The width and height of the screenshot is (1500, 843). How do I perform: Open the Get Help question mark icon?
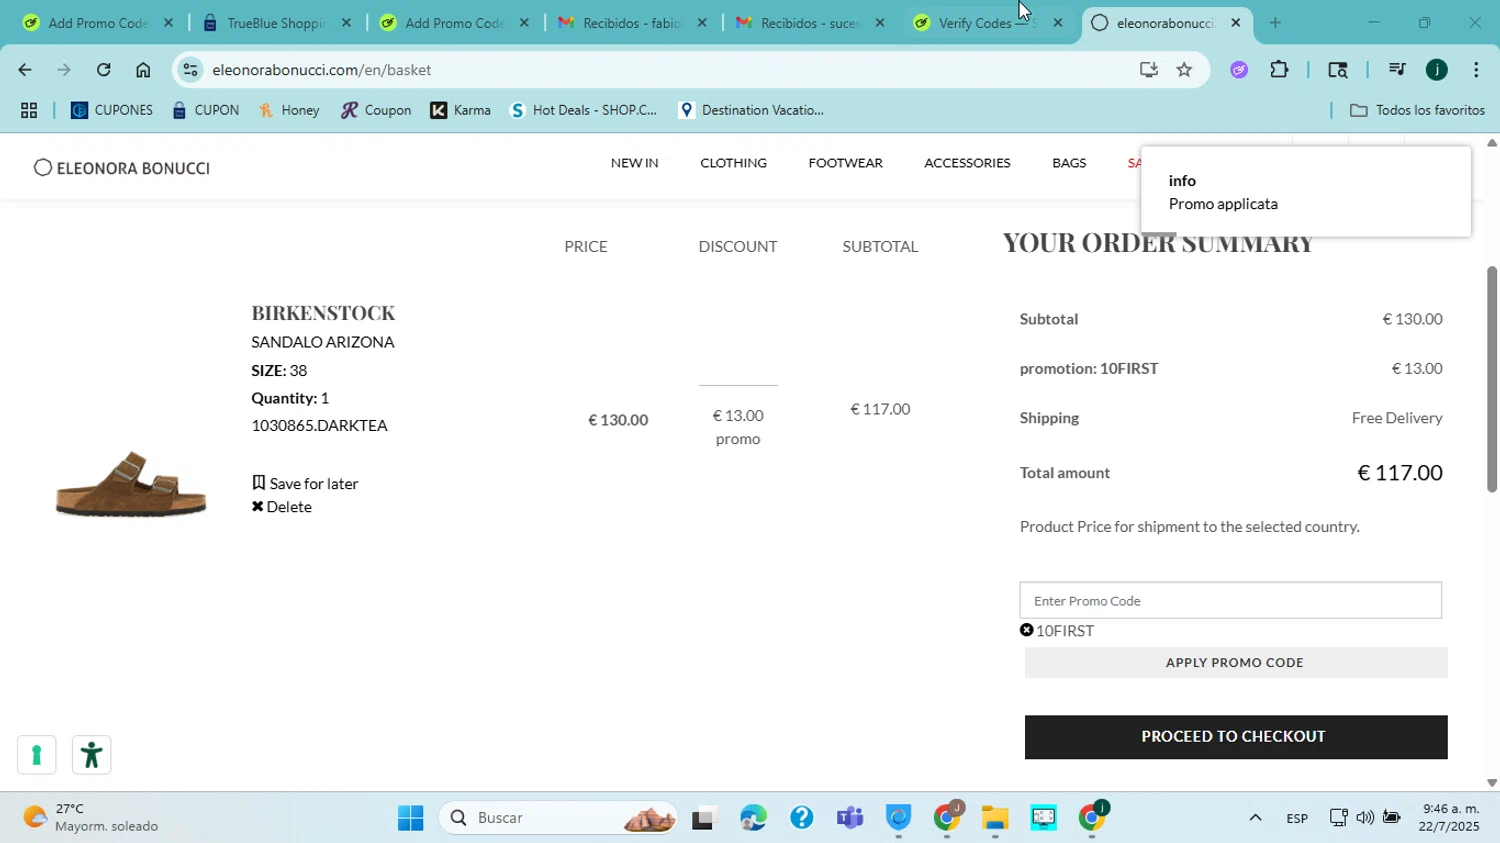pyautogui.click(x=801, y=818)
